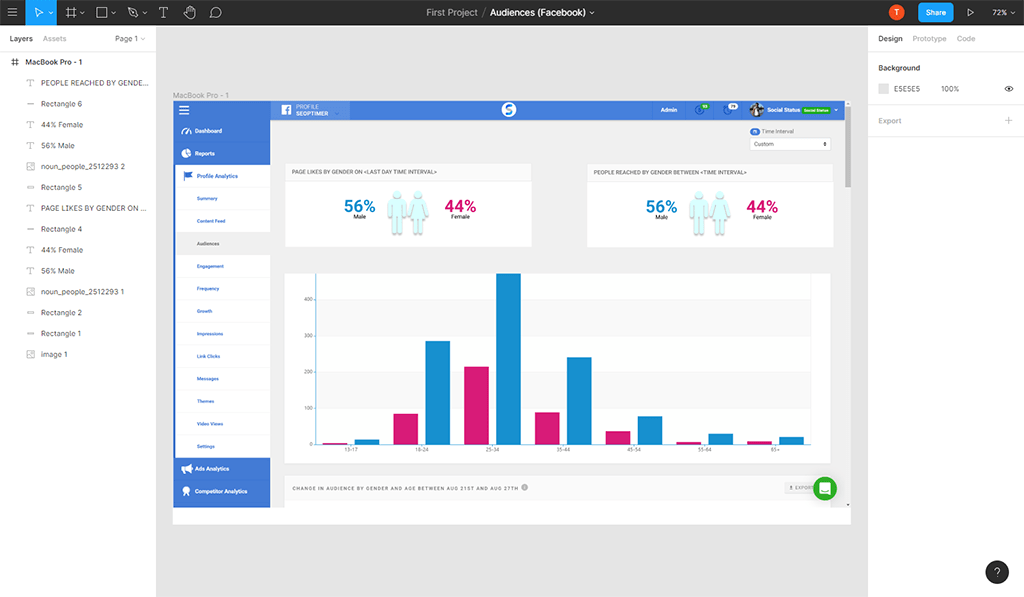Switch to the Layers tab
1024x597 pixels.
point(21,39)
